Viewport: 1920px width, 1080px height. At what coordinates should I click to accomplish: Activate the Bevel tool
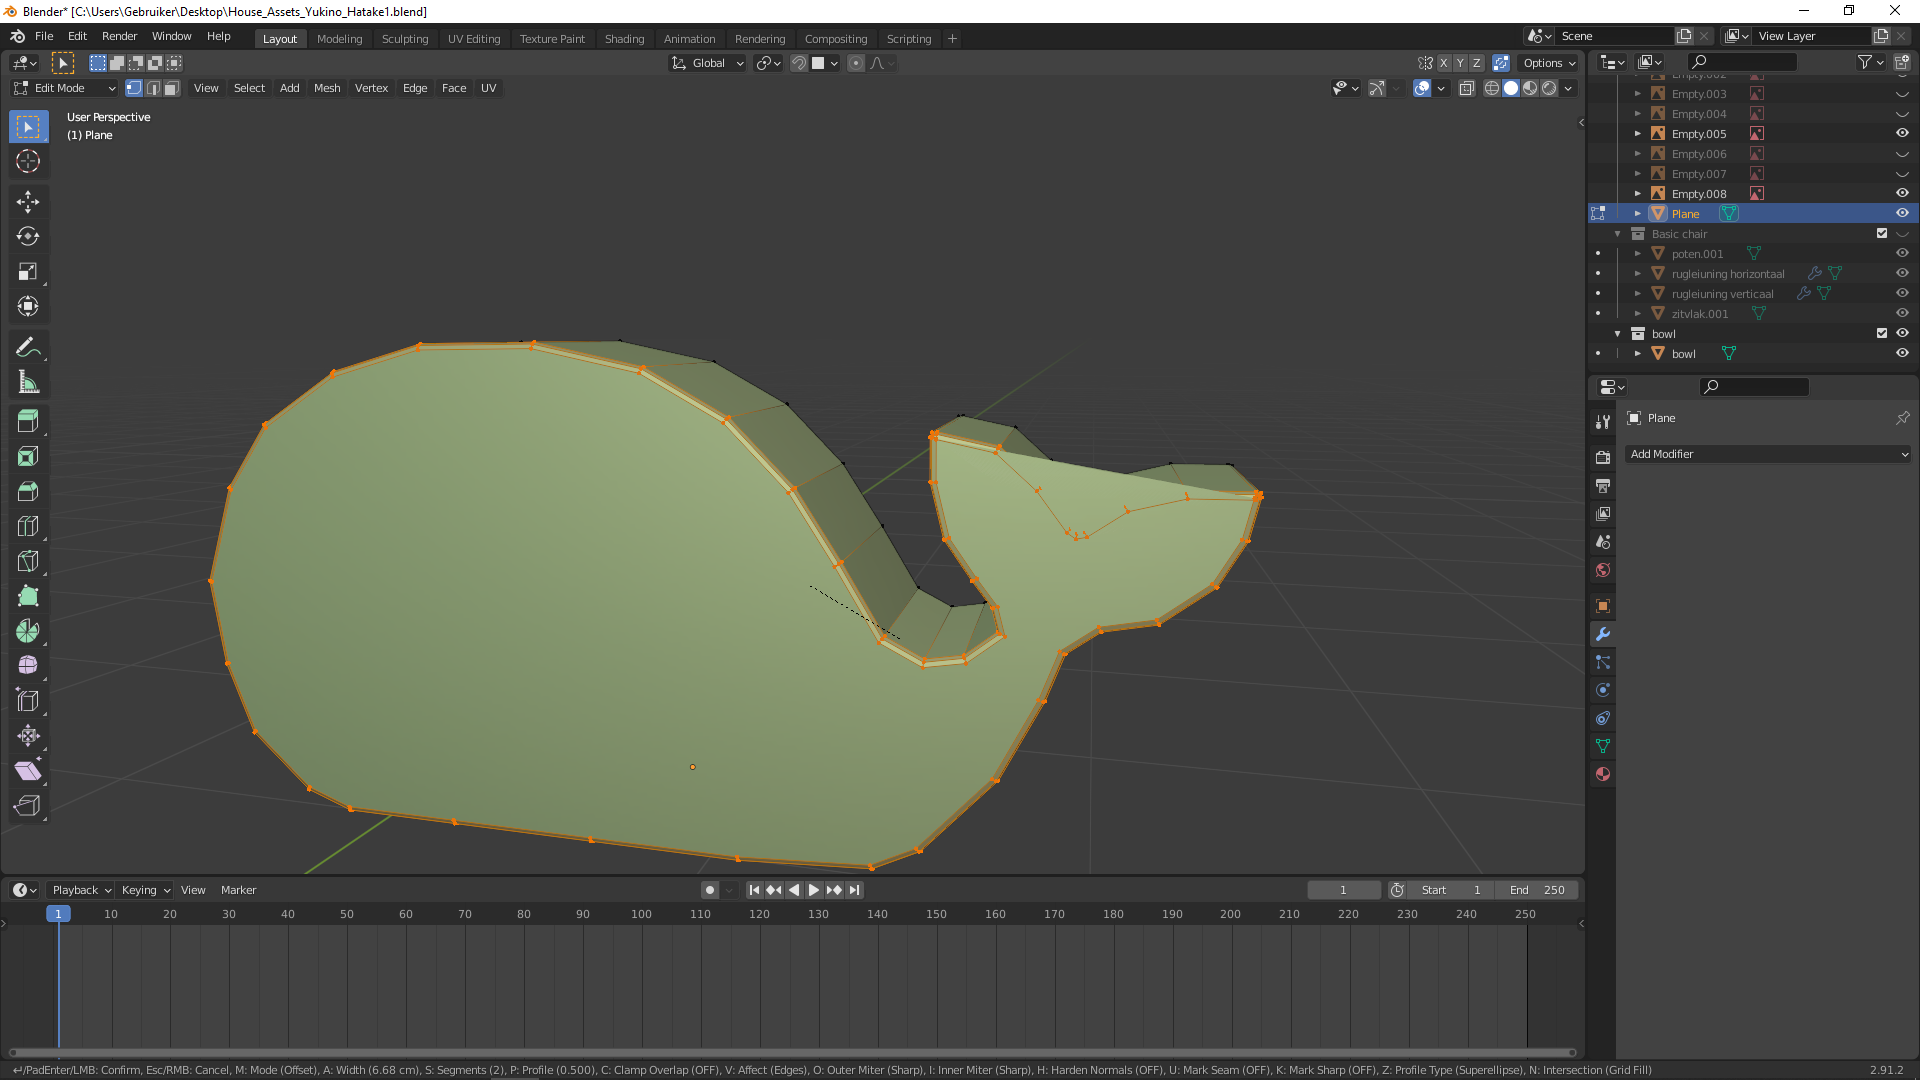click(x=28, y=492)
